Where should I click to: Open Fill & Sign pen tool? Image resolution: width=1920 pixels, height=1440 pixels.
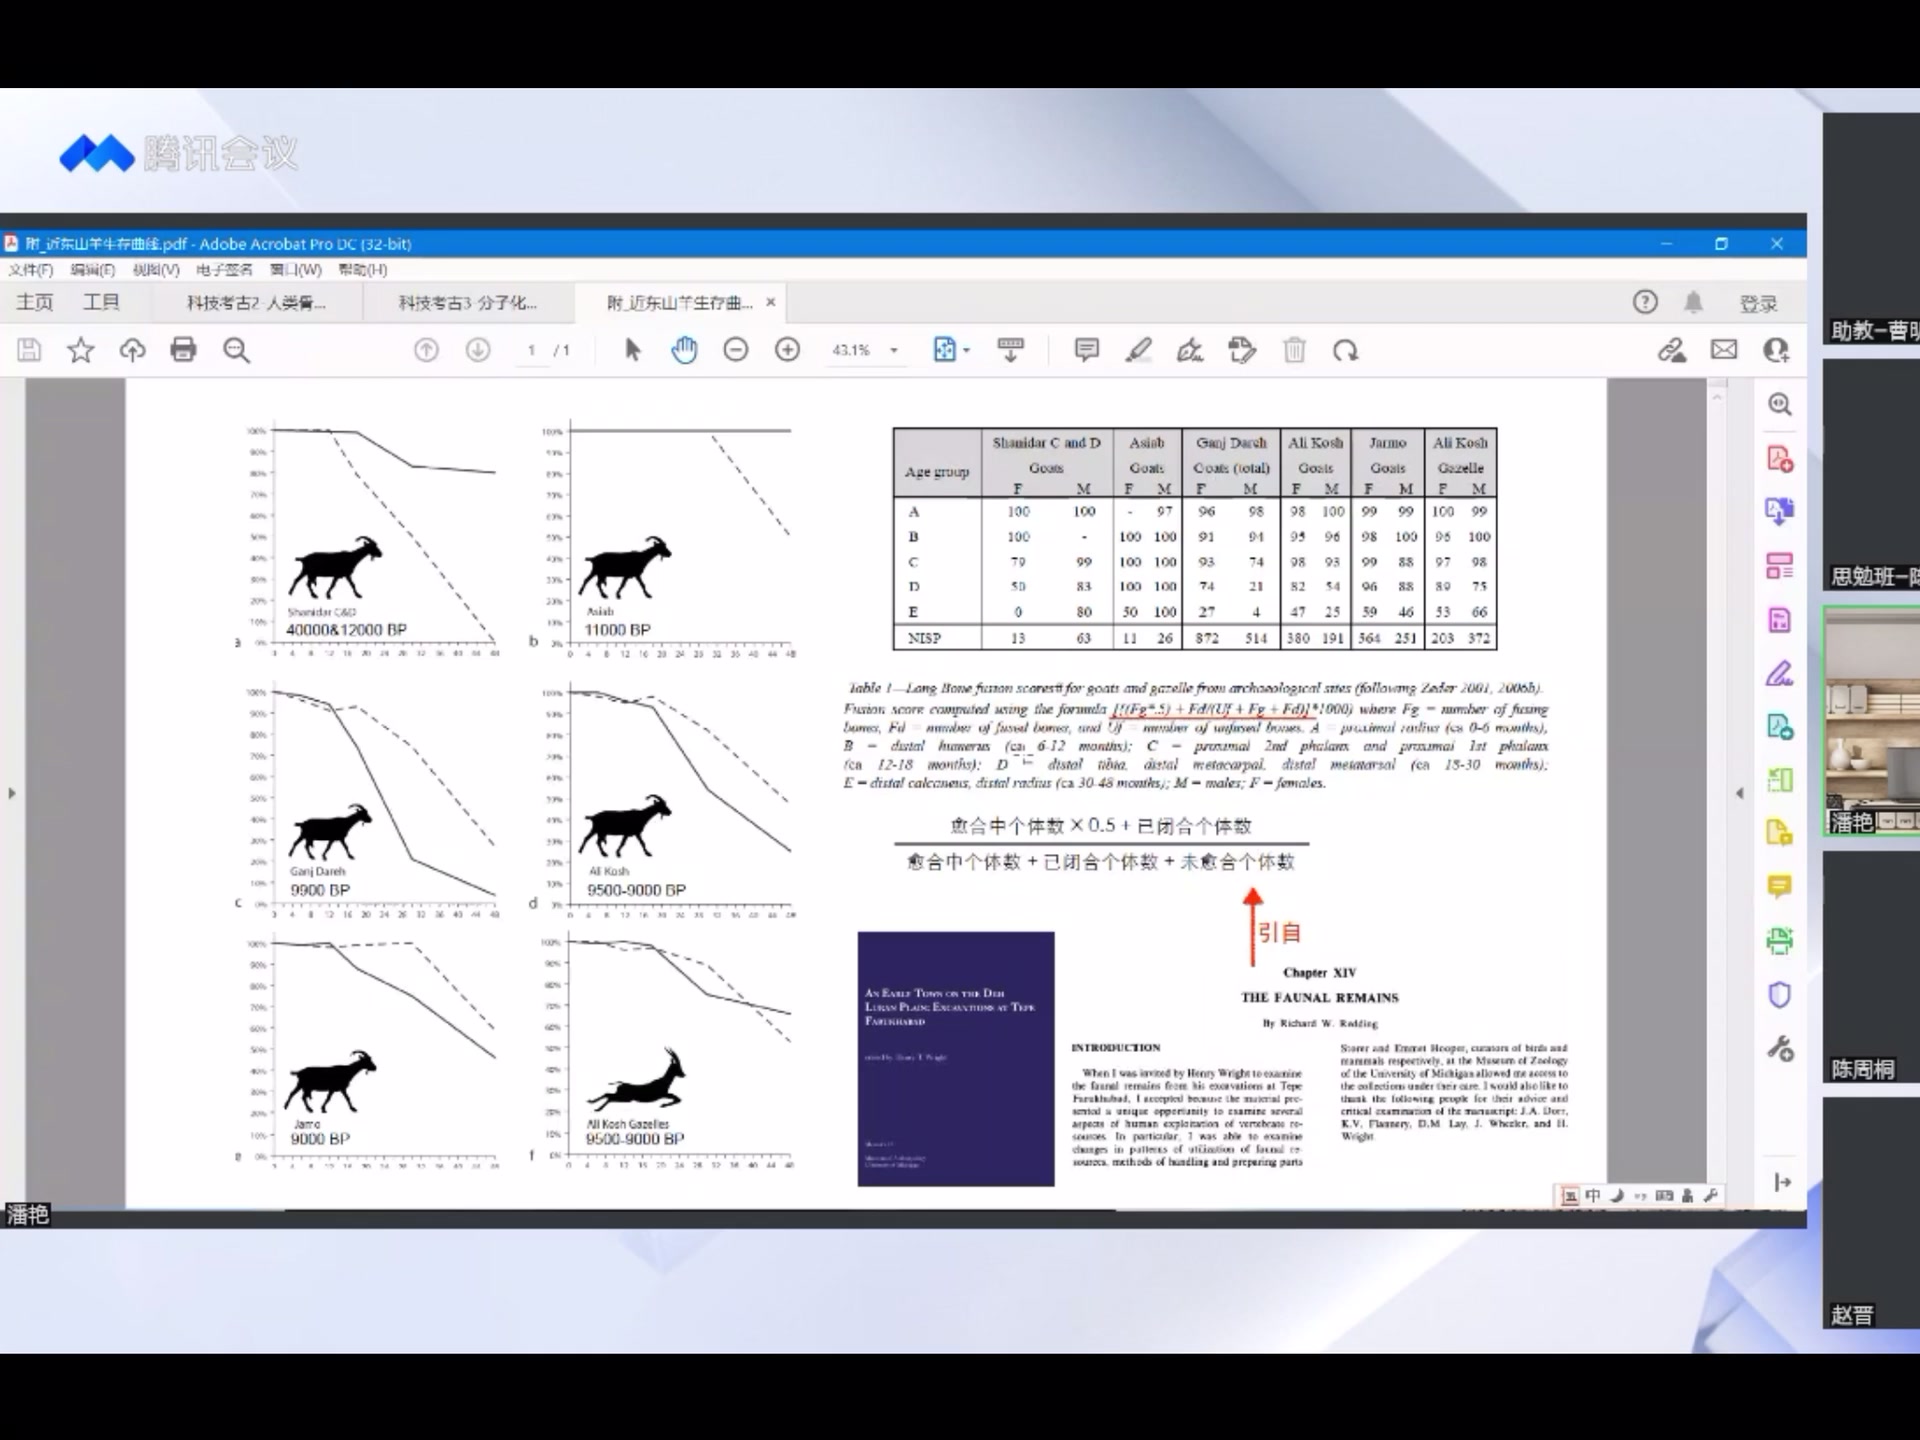click(1780, 673)
